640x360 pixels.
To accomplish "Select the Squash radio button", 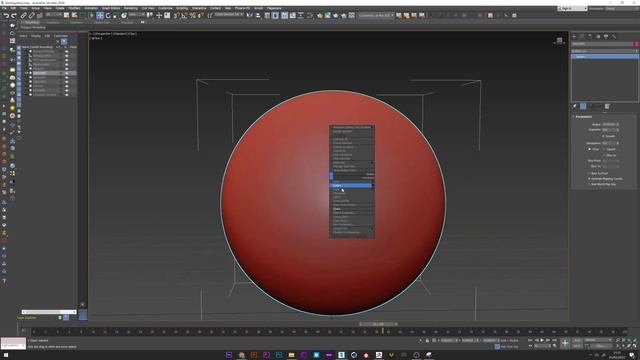I will coord(604,149).
